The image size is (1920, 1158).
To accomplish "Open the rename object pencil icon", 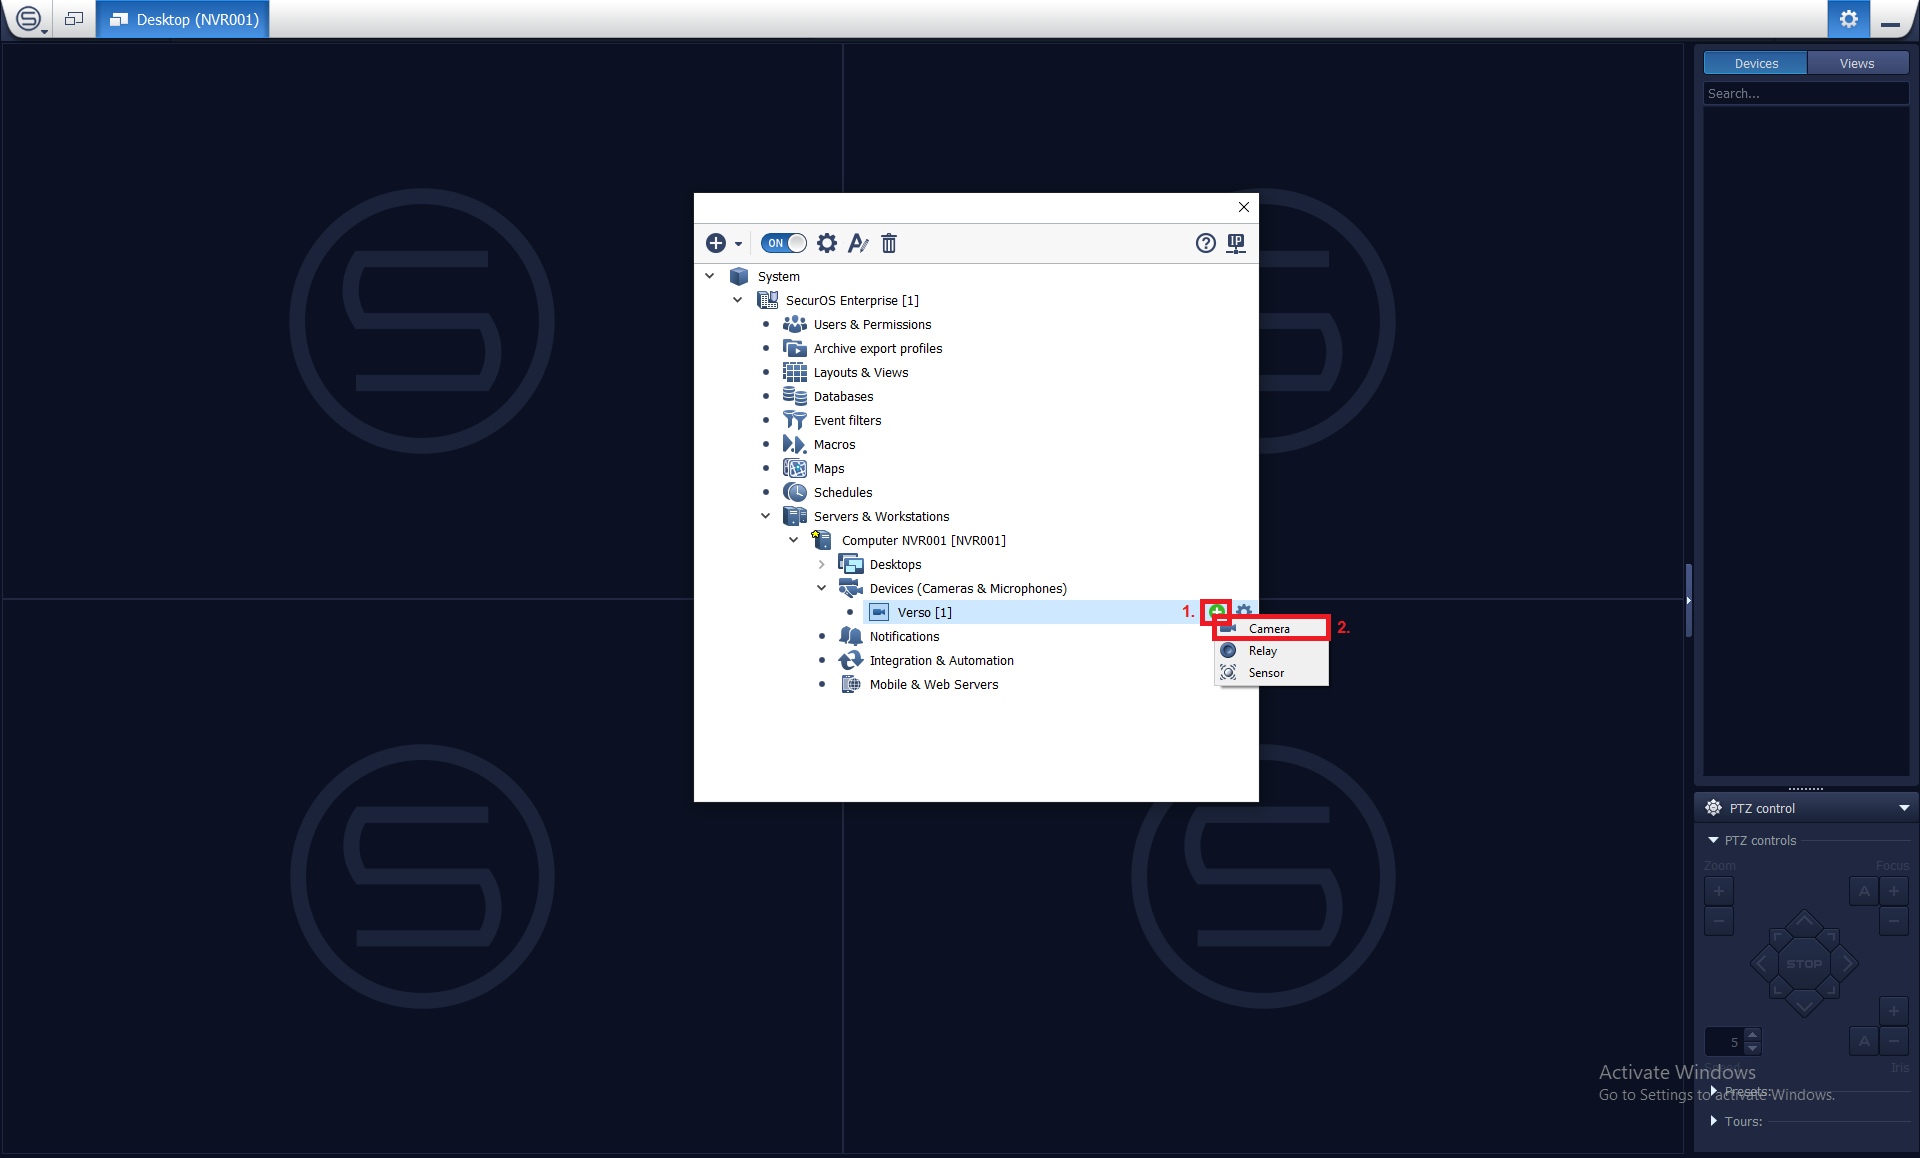I will pos(858,243).
